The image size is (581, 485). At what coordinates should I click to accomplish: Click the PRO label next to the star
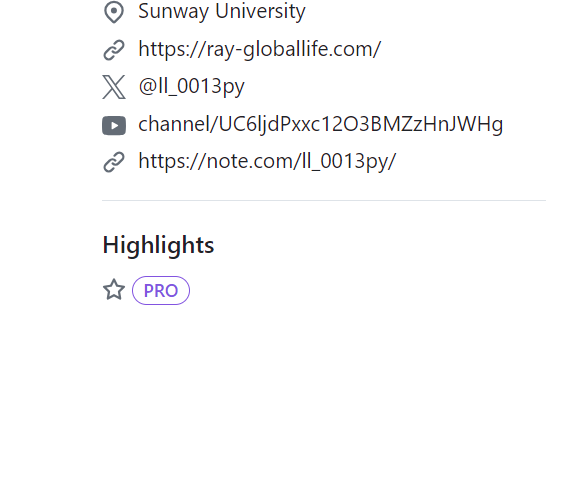click(x=161, y=290)
